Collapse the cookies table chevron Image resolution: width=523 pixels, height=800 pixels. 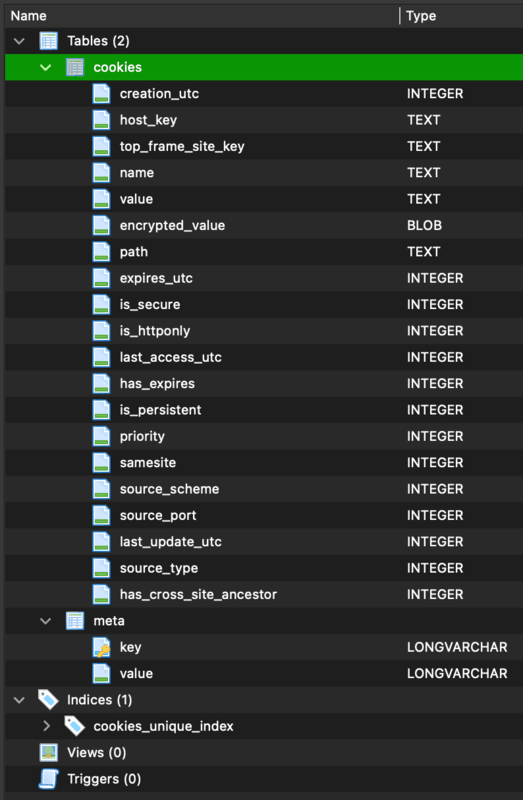coord(46,67)
